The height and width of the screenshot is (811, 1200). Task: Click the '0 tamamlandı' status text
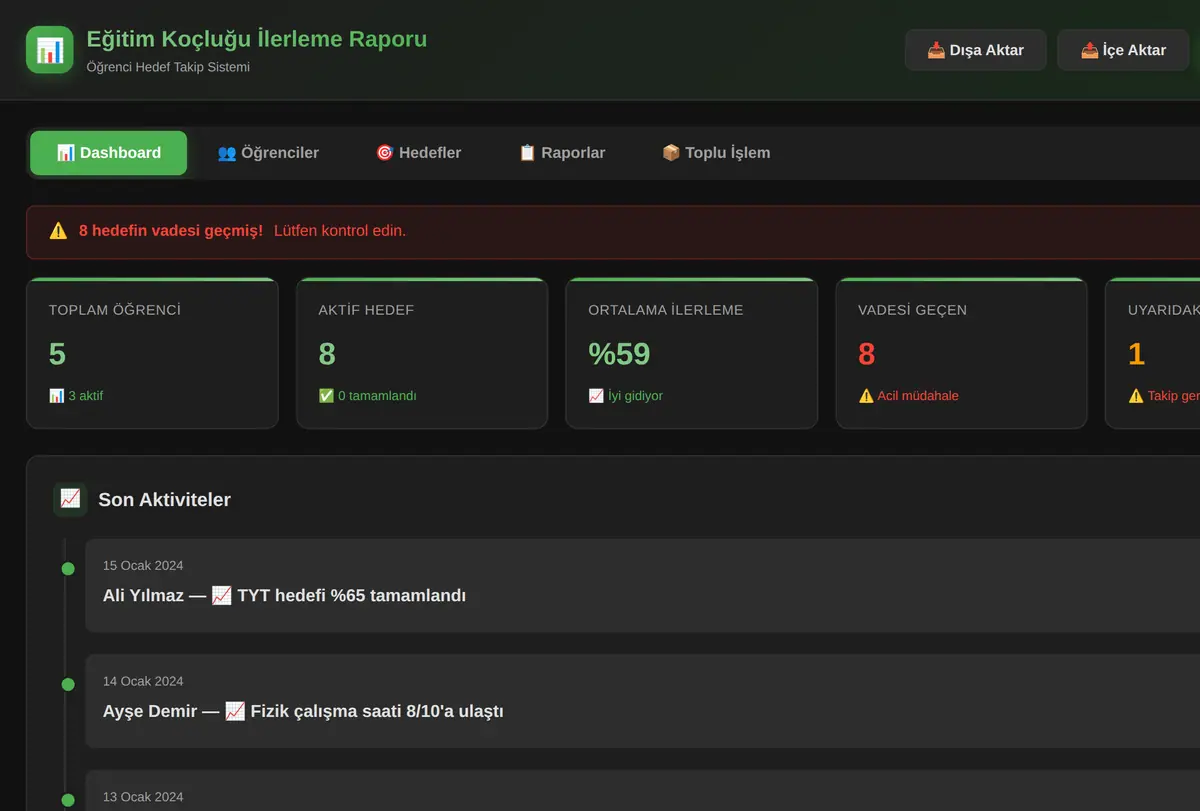377,396
